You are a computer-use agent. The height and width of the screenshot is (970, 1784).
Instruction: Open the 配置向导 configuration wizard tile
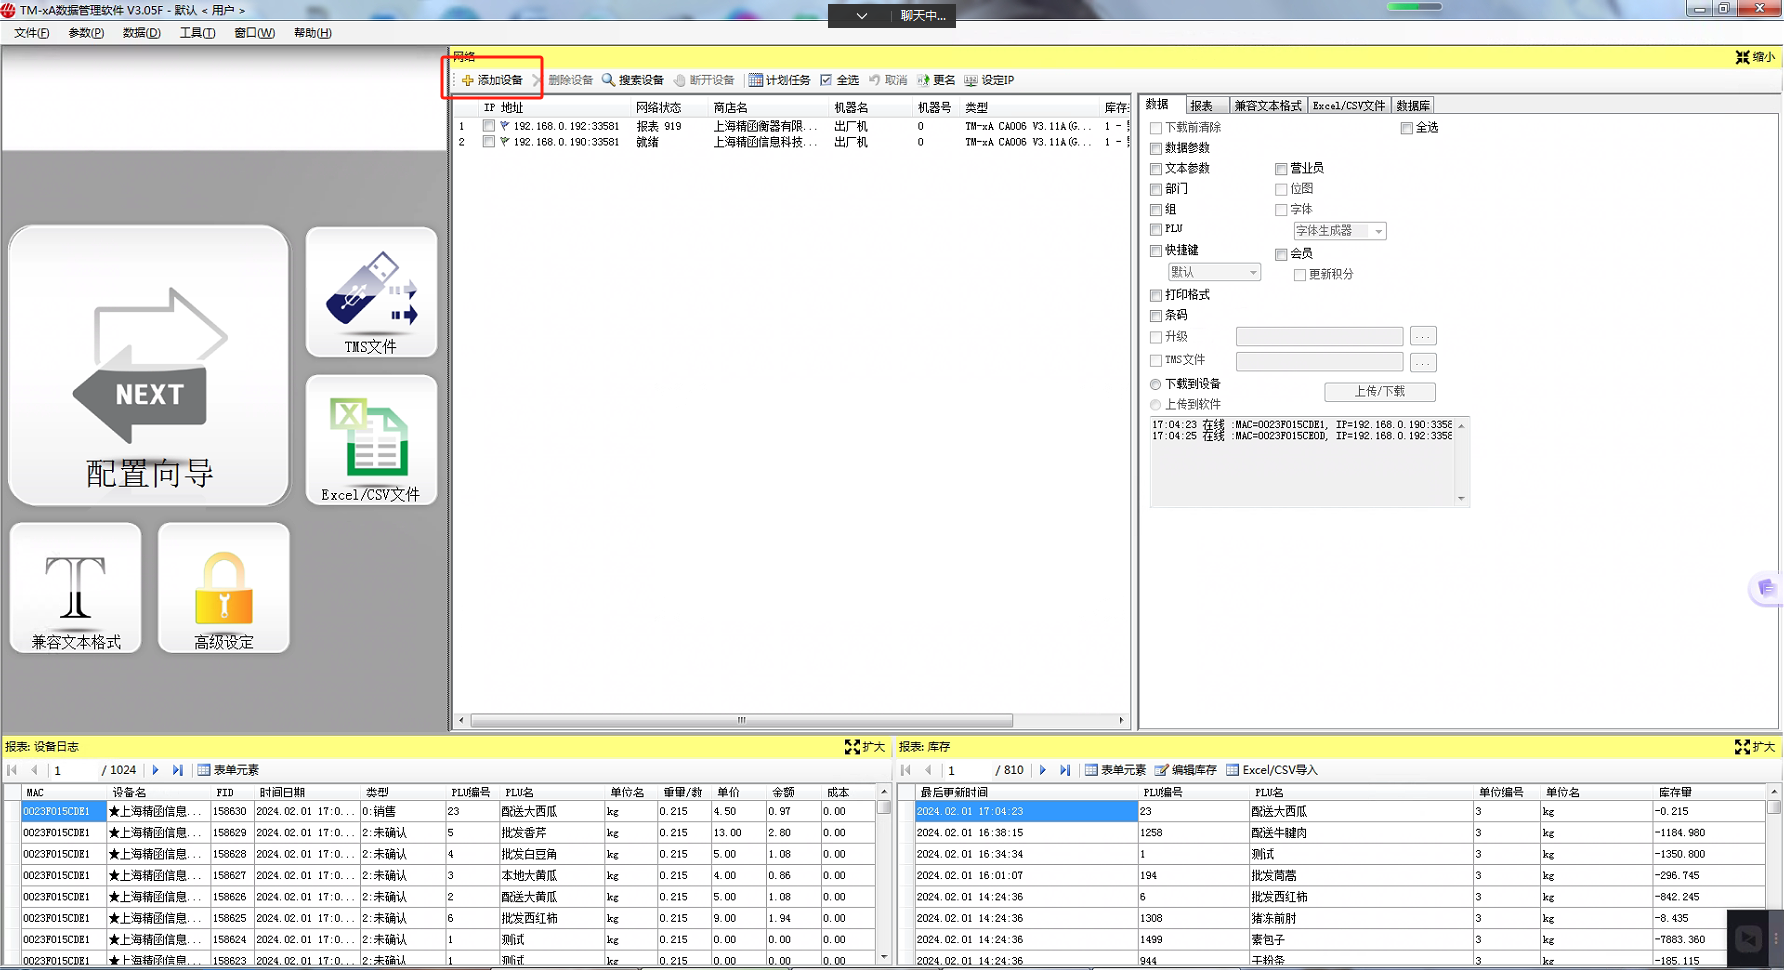[149, 365]
